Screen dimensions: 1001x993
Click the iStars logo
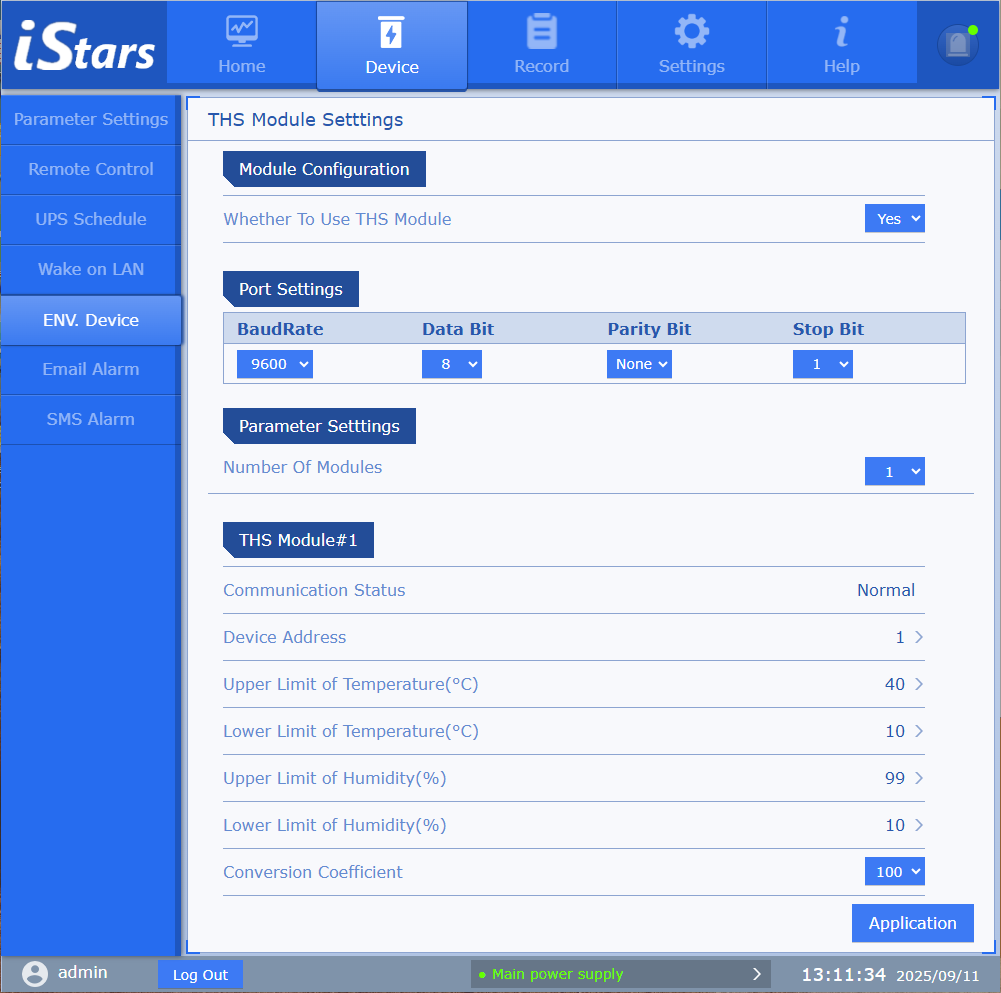(x=84, y=47)
